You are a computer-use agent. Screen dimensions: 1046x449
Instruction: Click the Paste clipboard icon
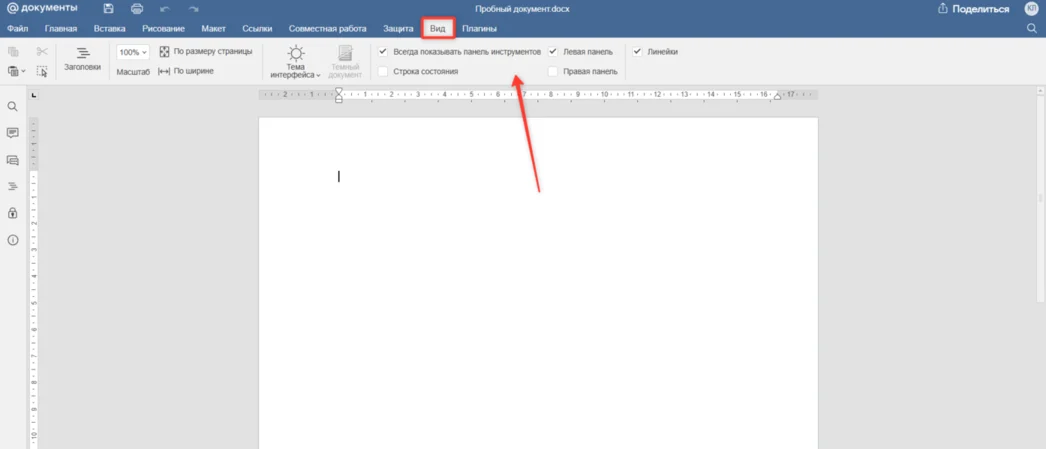pyautogui.click(x=12, y=71)
